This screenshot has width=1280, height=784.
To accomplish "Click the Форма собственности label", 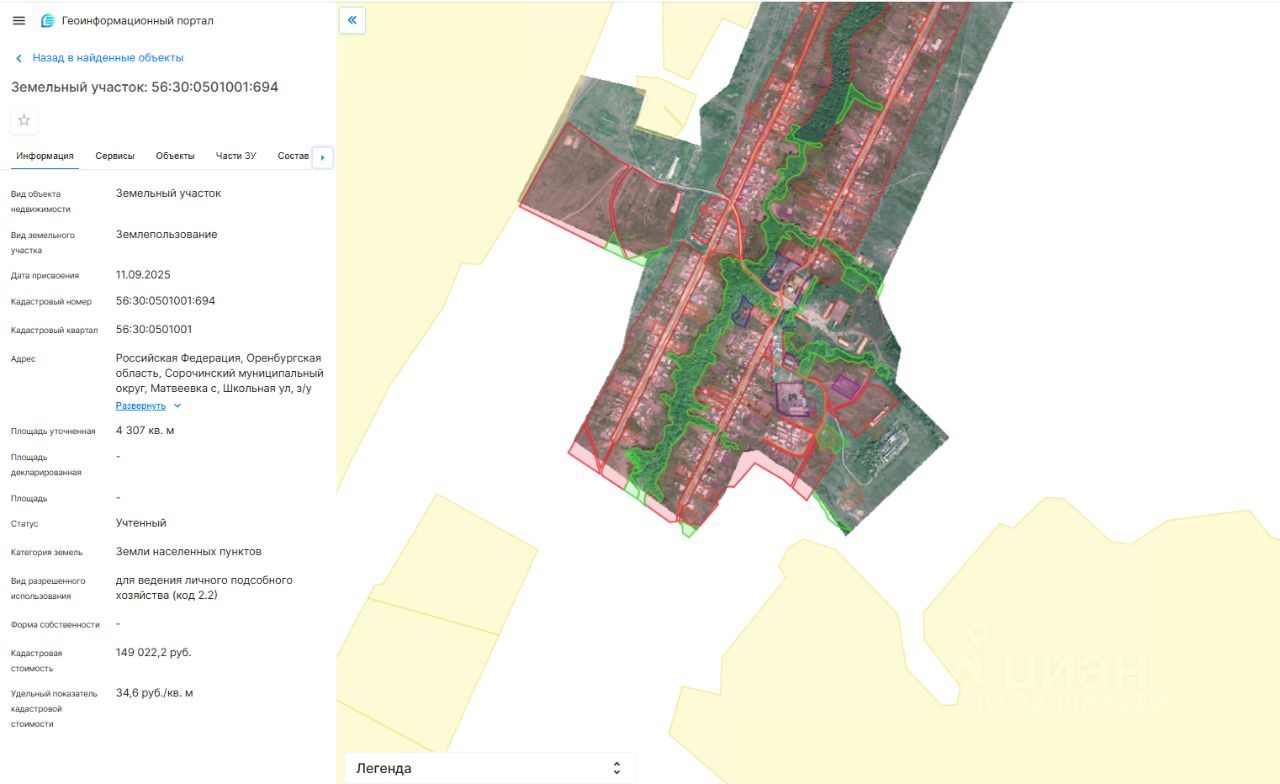I will [55, 624].
